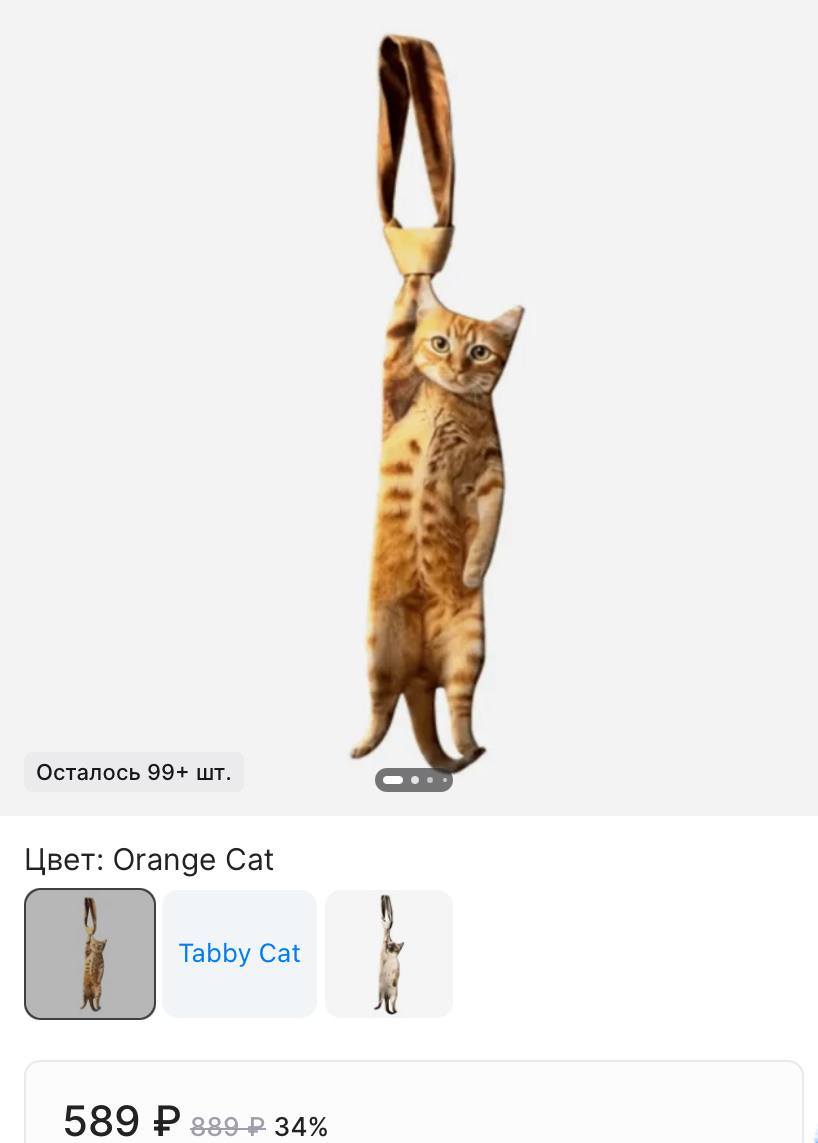The image size is (818, 1143).
Task: Click the 'Цвет: Orange Cat' color label
Action: (149, 859)
